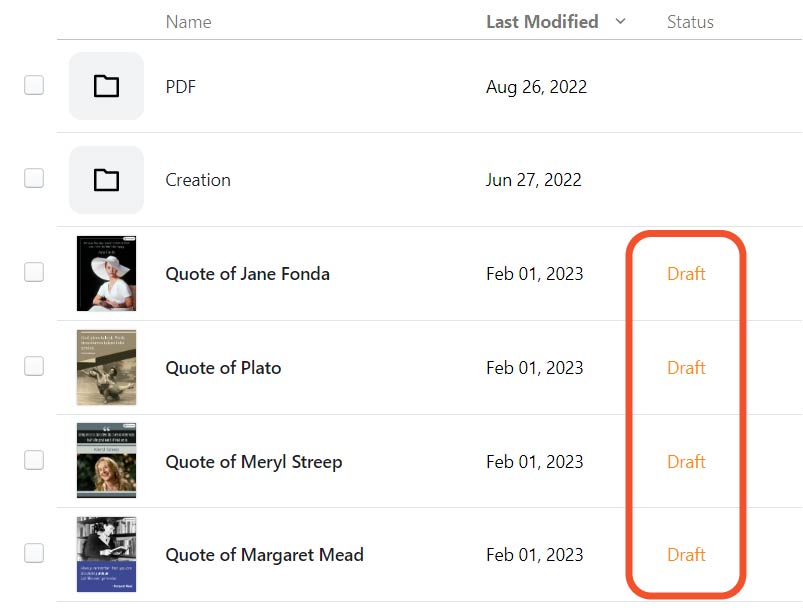Check the PDF folder checkbox
The height and width of the screenshot is (613, 803).
(34, 85)
